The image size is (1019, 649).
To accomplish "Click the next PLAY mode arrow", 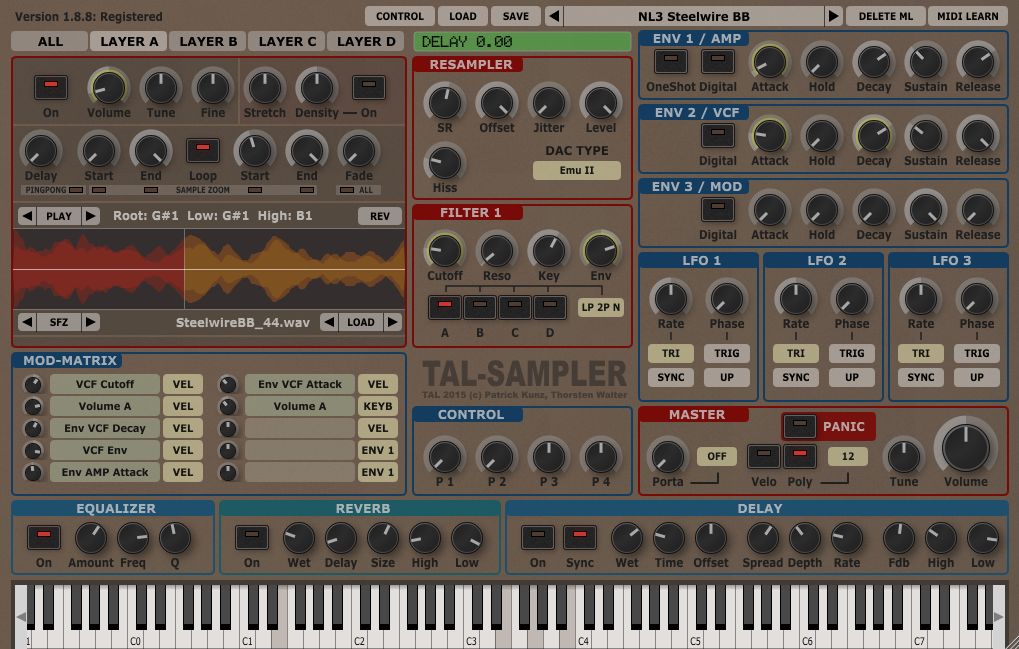I will [91, 216].
